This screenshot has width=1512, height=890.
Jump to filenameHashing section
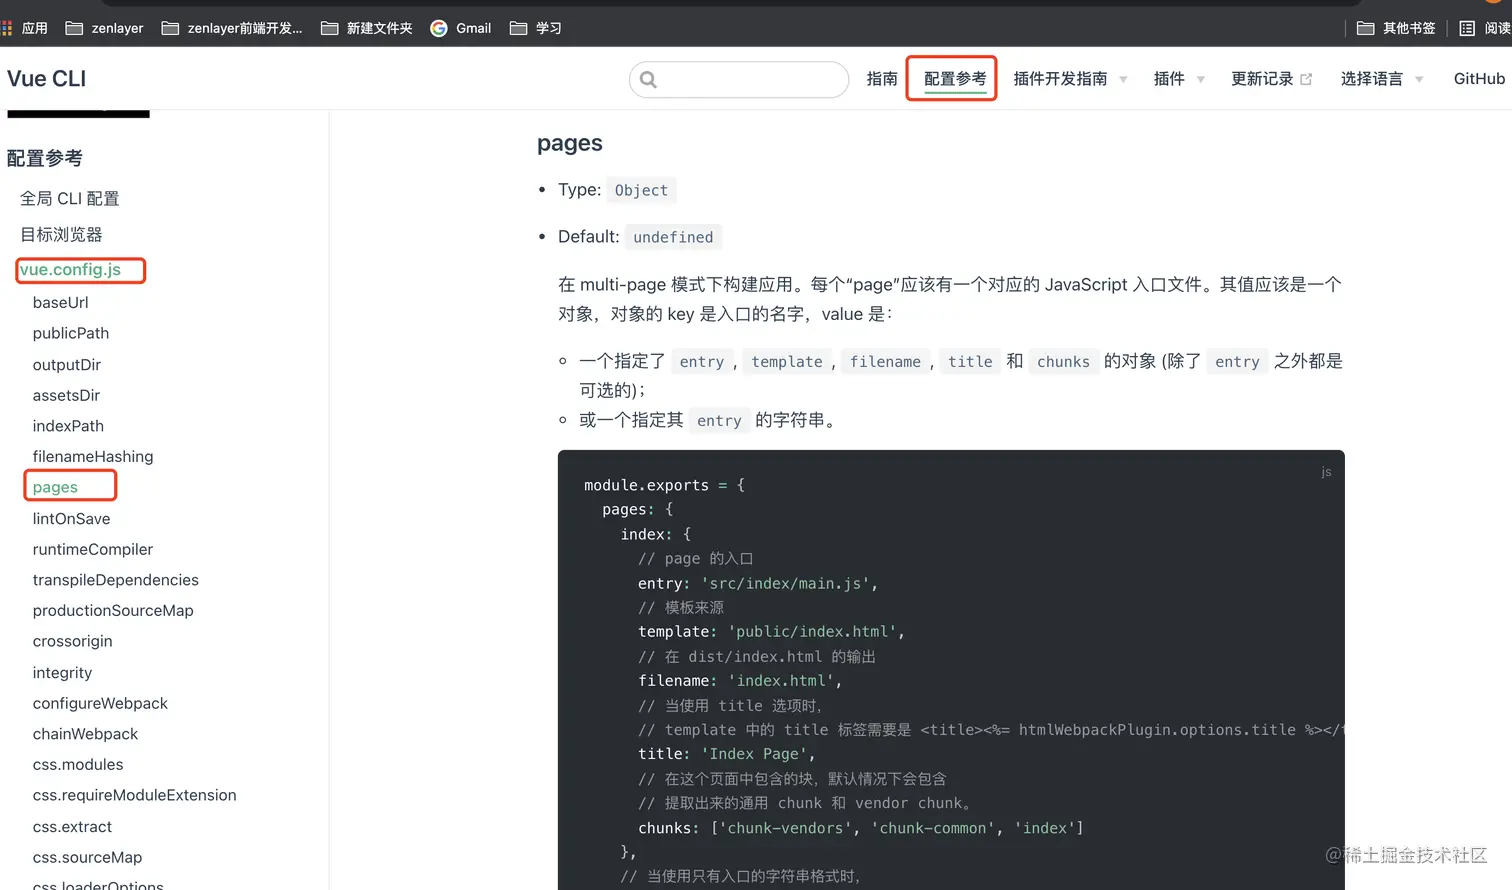(x=93, y=457)
